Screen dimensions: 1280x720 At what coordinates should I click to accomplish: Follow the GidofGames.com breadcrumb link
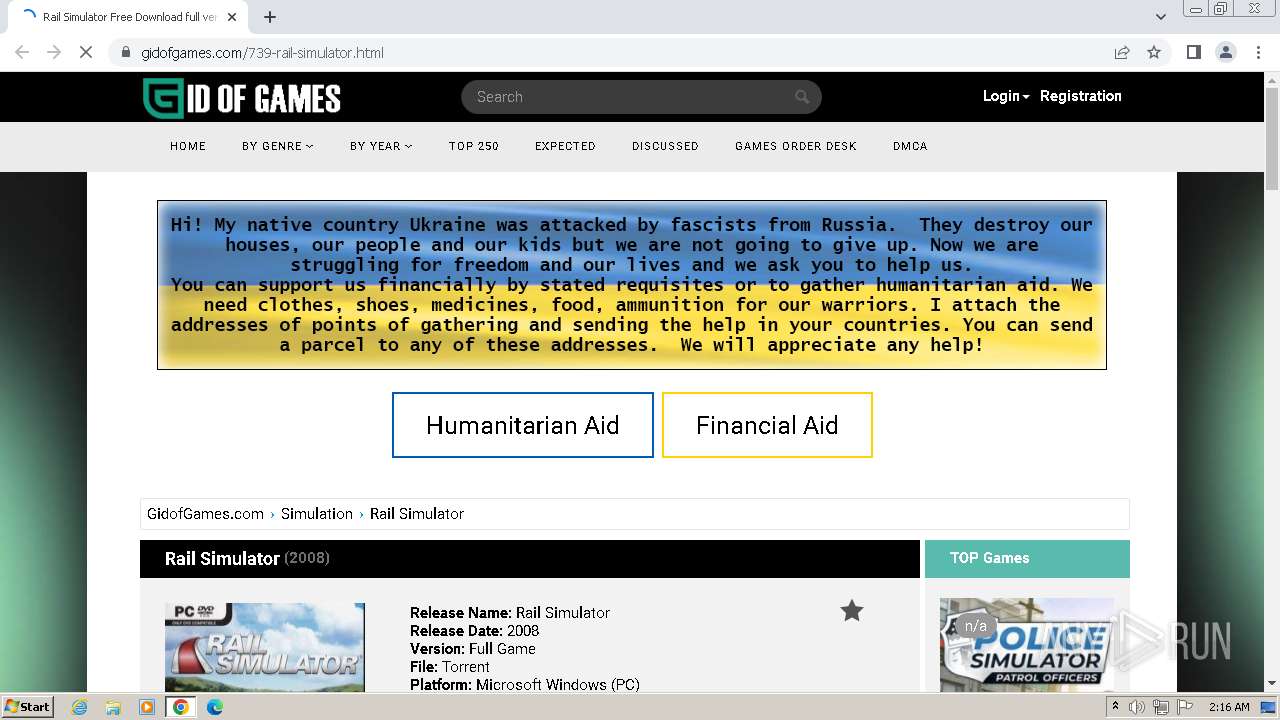205,514
